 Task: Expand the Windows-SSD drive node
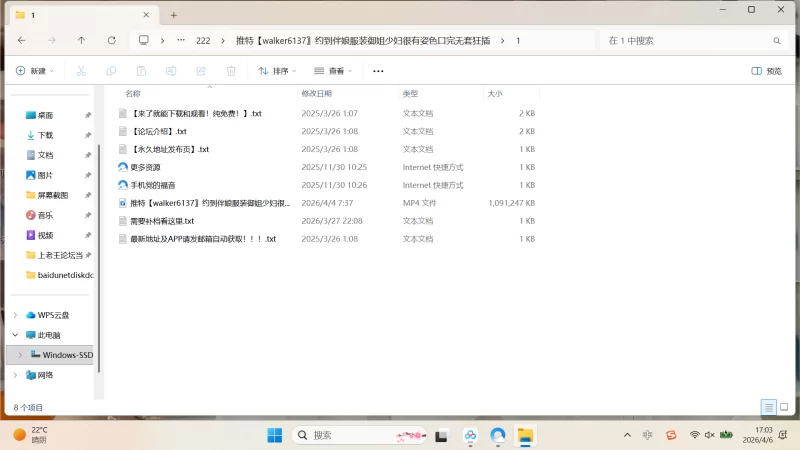(20, 355)
